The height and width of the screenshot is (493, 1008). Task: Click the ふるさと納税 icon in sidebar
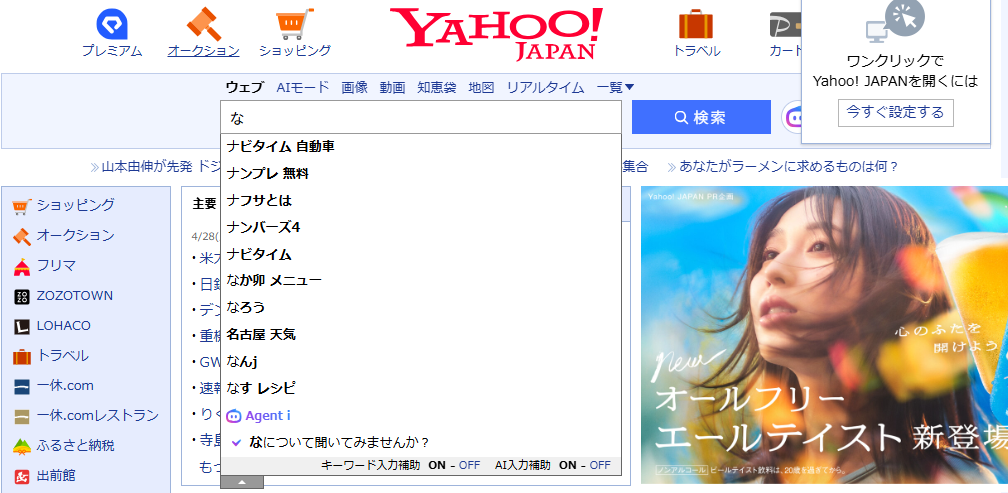pos(22,446)
